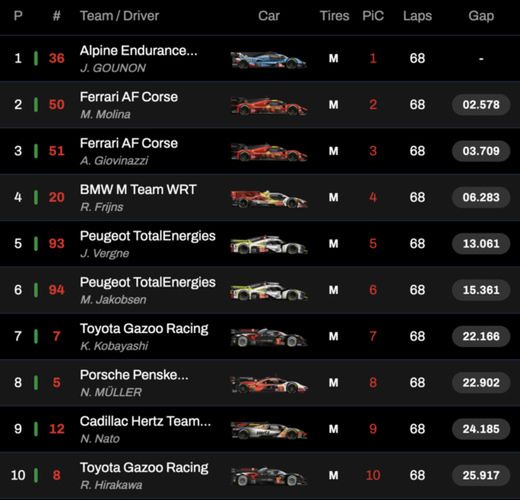The width and height of the screenshot is (520, 500).
Task: Open Toyota Gazoo Racing R. Hirakawa row
Action: pos(260,476)
